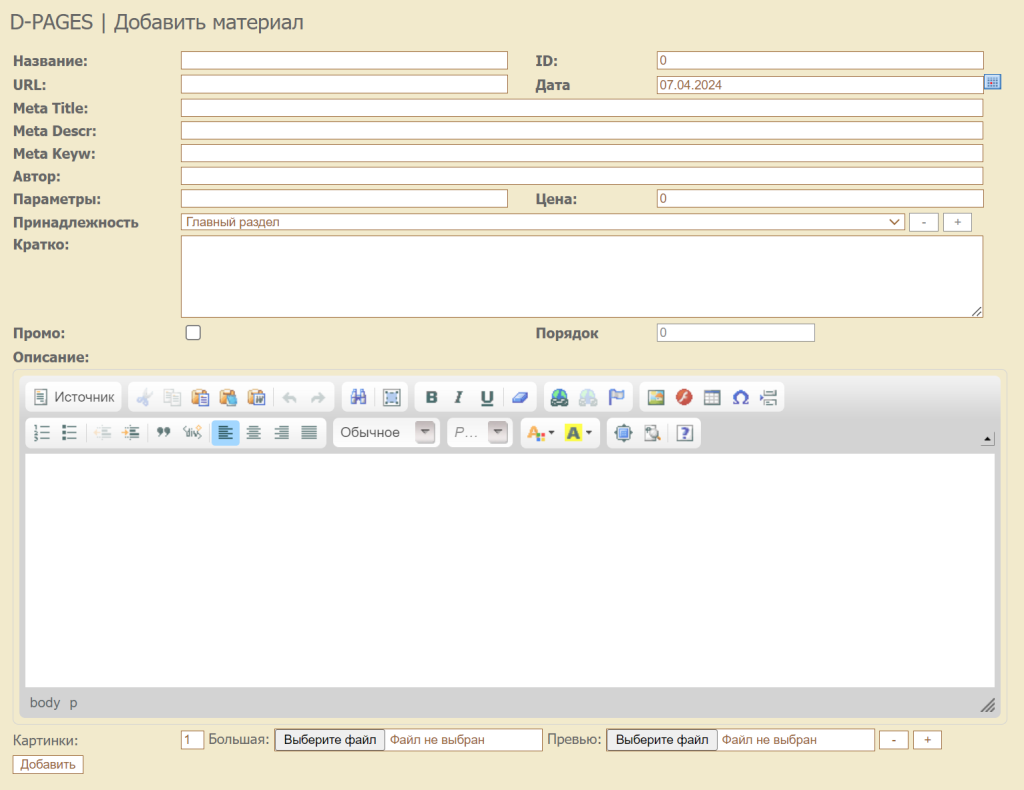Click the Remove Format eraser icon
Screen dimensions: 1024x790
[x=520, y=397]
